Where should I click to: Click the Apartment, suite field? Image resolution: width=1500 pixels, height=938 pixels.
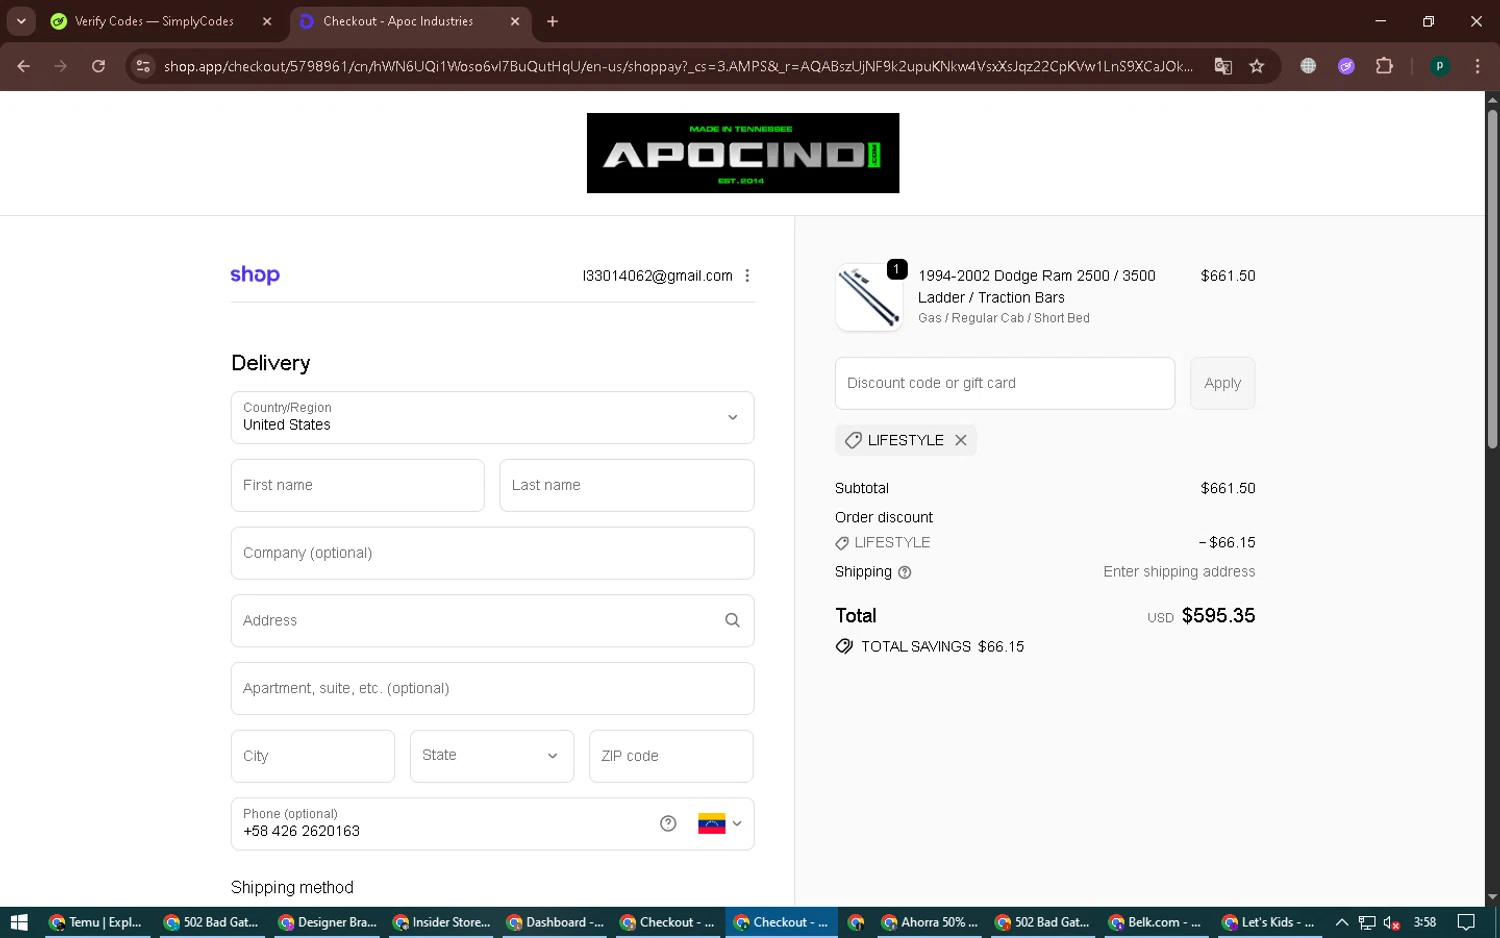point(492,688)
